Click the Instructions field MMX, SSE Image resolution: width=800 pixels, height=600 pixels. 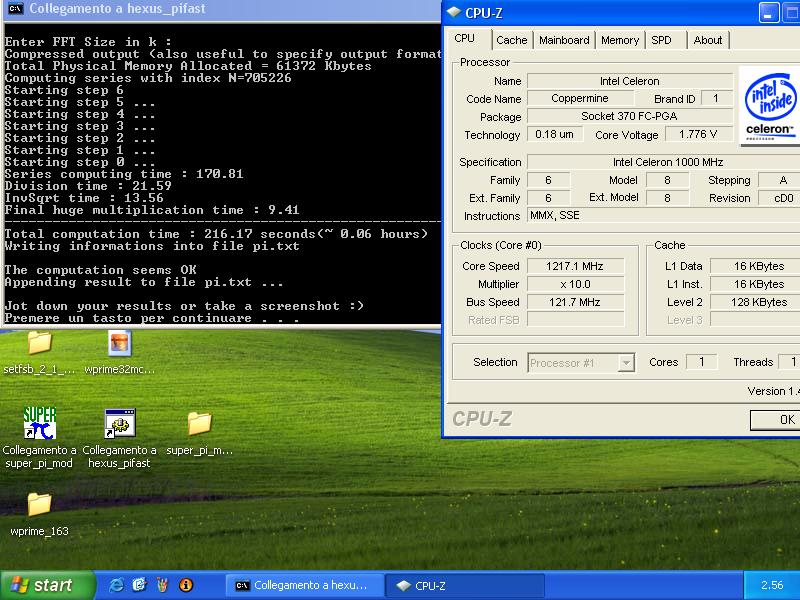[x=665, y=216]
